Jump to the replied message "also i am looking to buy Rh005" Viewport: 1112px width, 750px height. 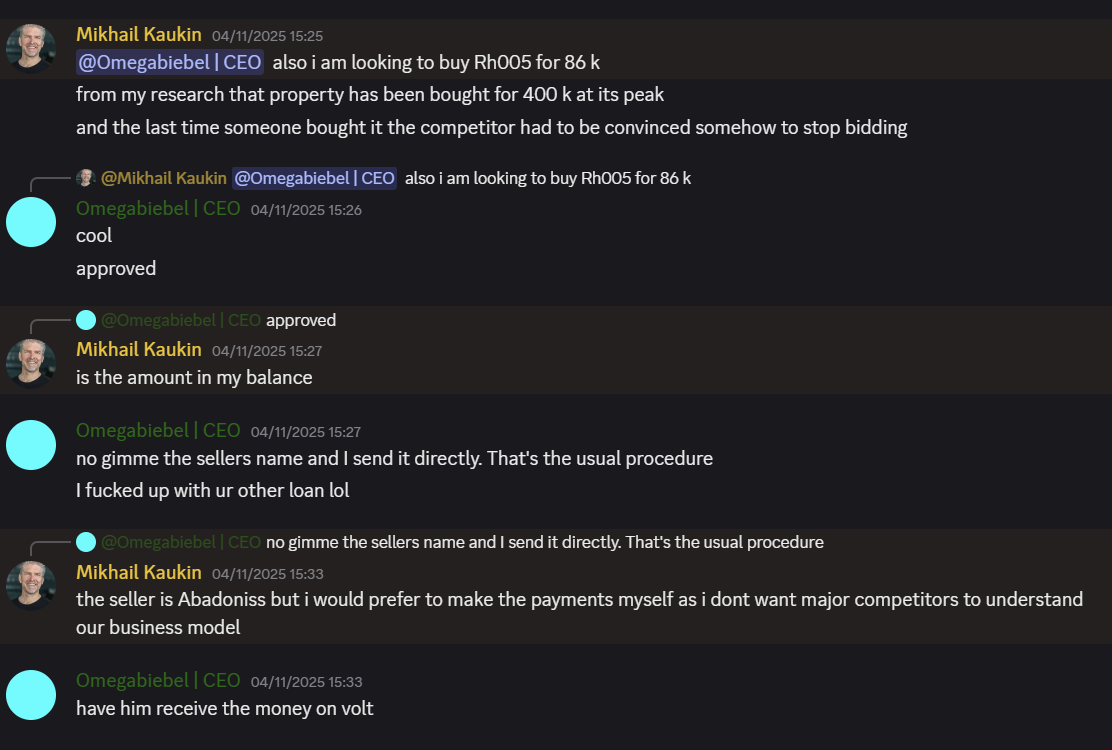[547, 178]
